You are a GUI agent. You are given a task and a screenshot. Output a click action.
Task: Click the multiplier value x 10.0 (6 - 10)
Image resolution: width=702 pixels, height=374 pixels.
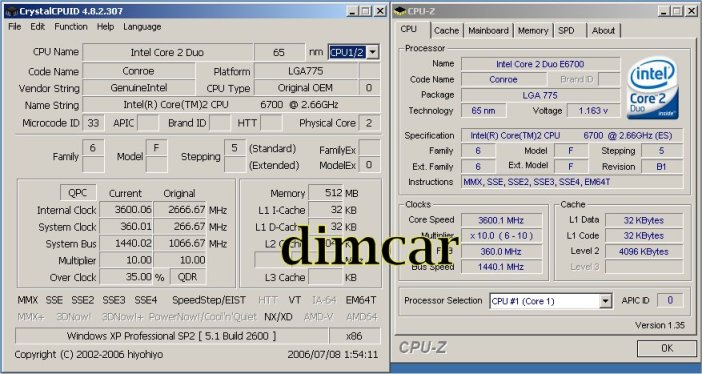pyautogui.click(x=501, y=236)
